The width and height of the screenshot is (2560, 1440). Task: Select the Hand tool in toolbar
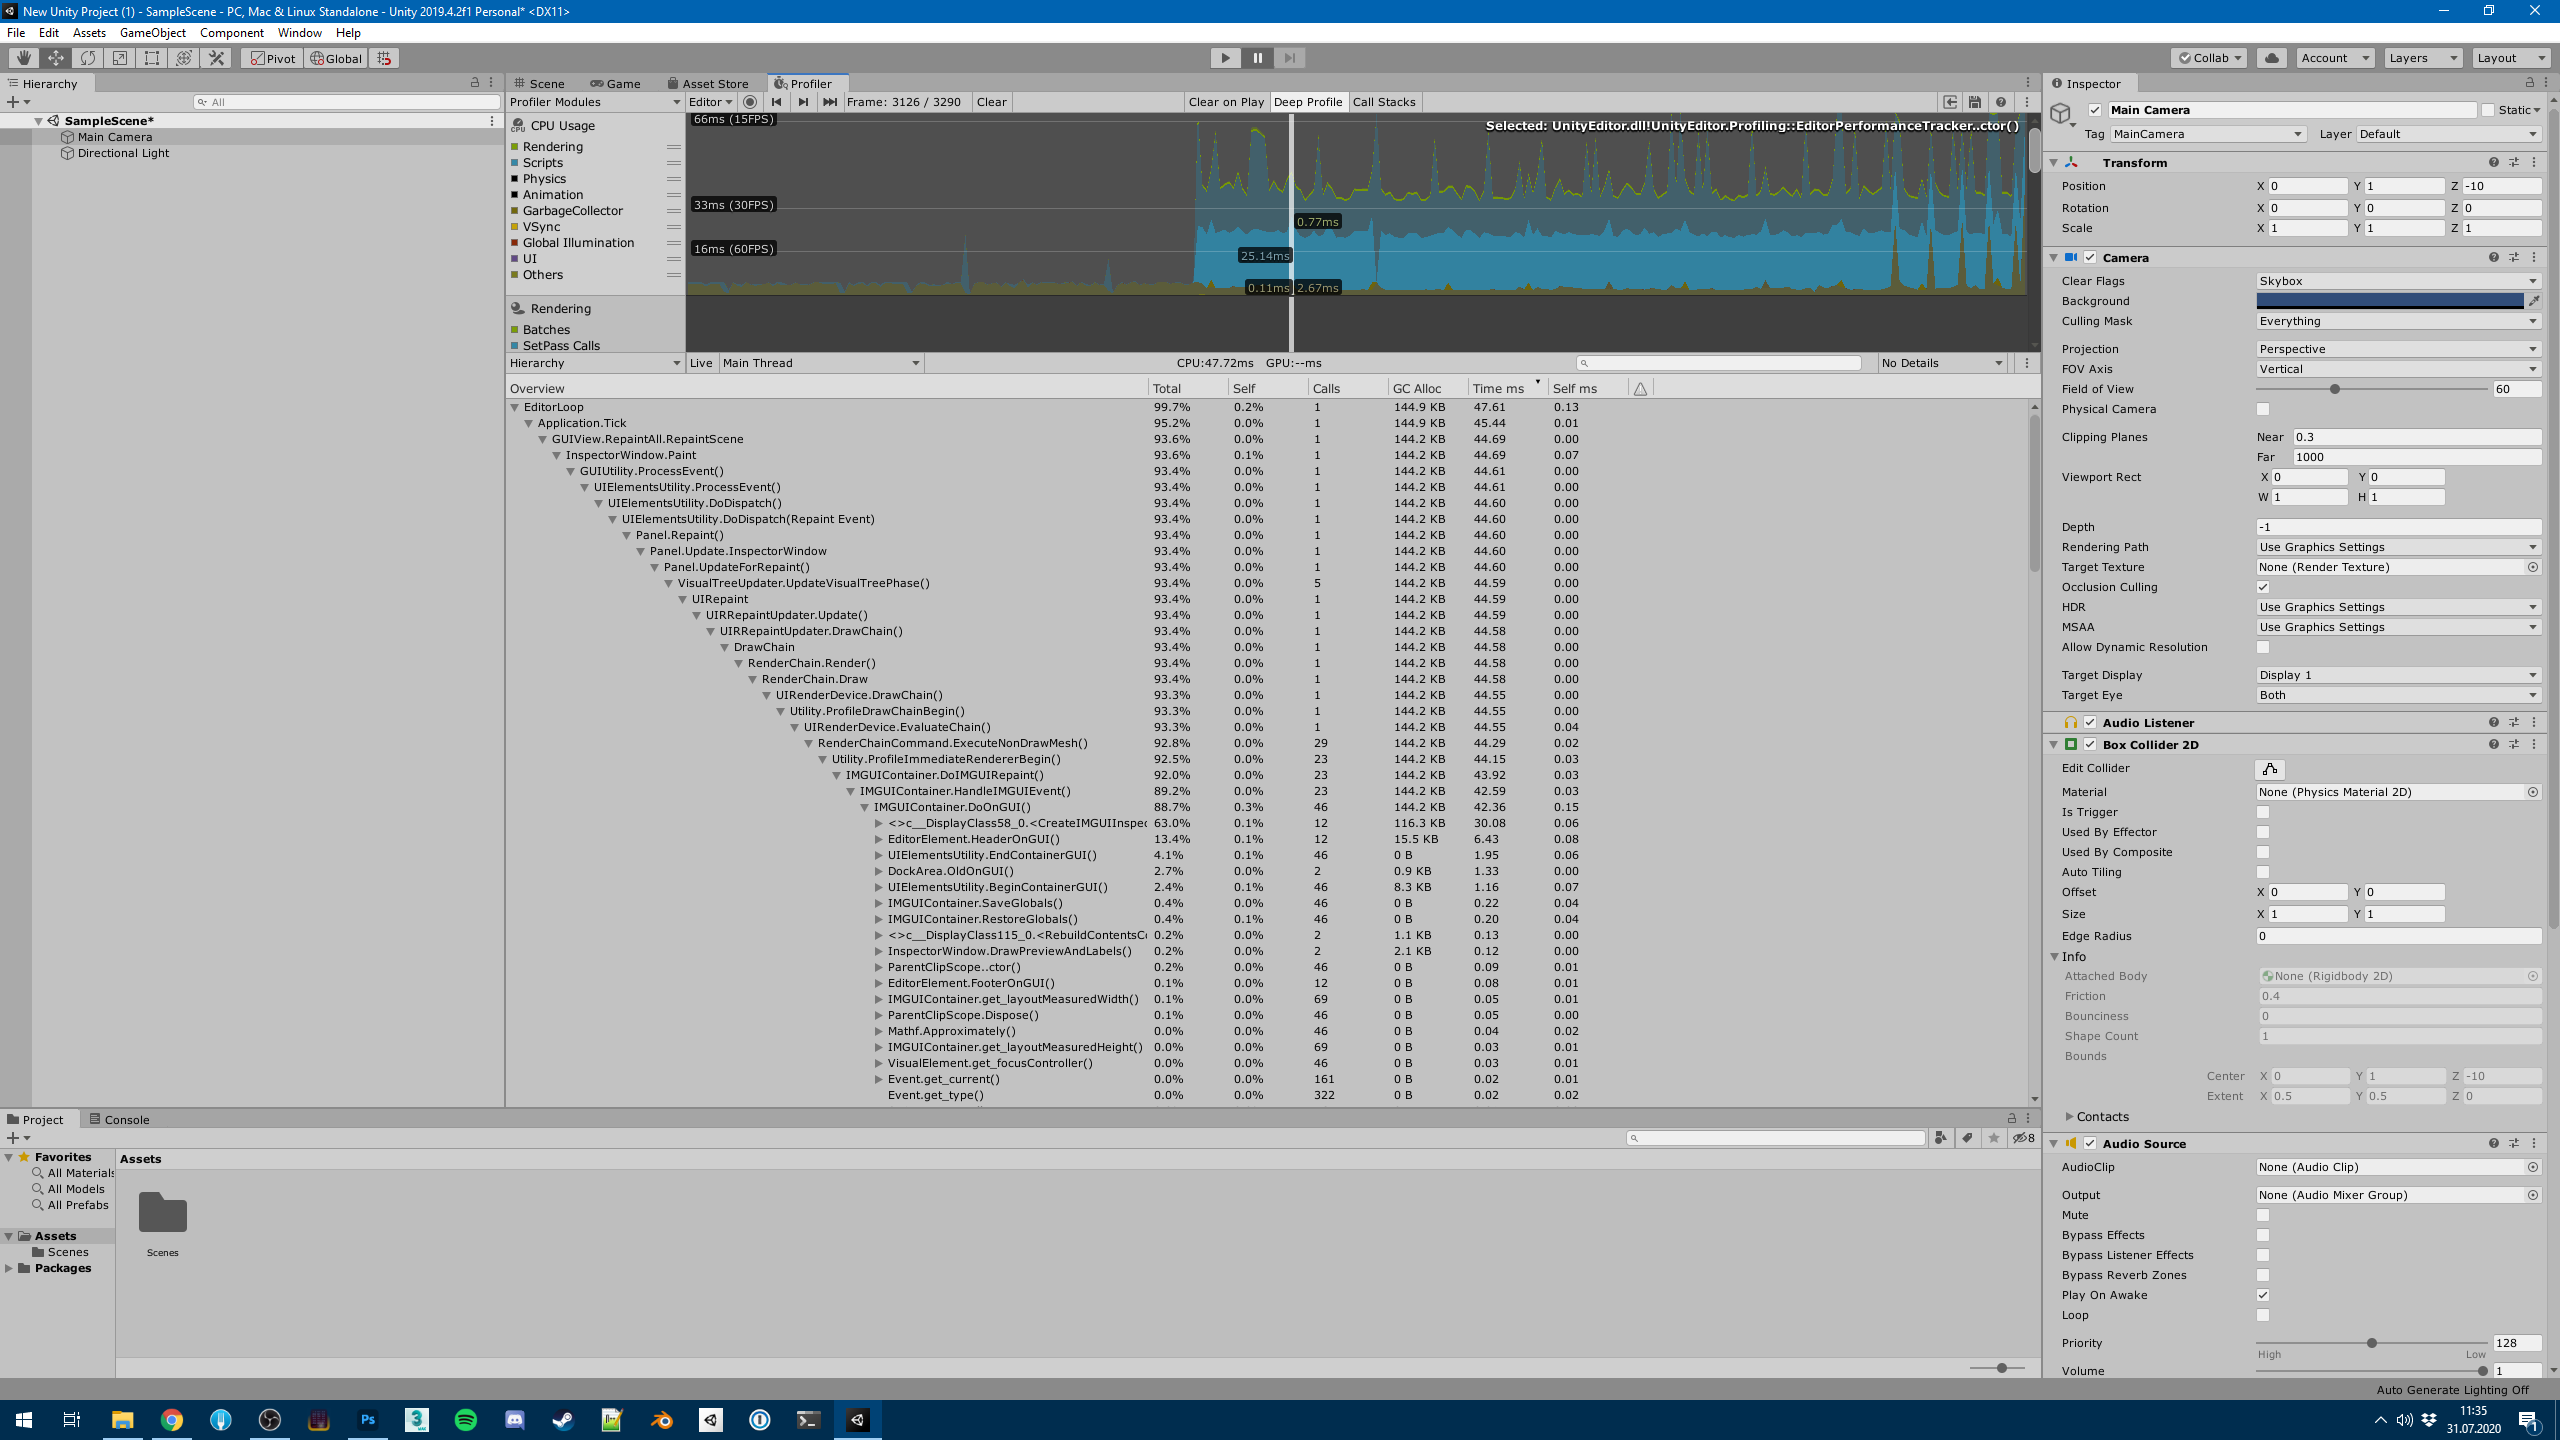tap(23, 58)
